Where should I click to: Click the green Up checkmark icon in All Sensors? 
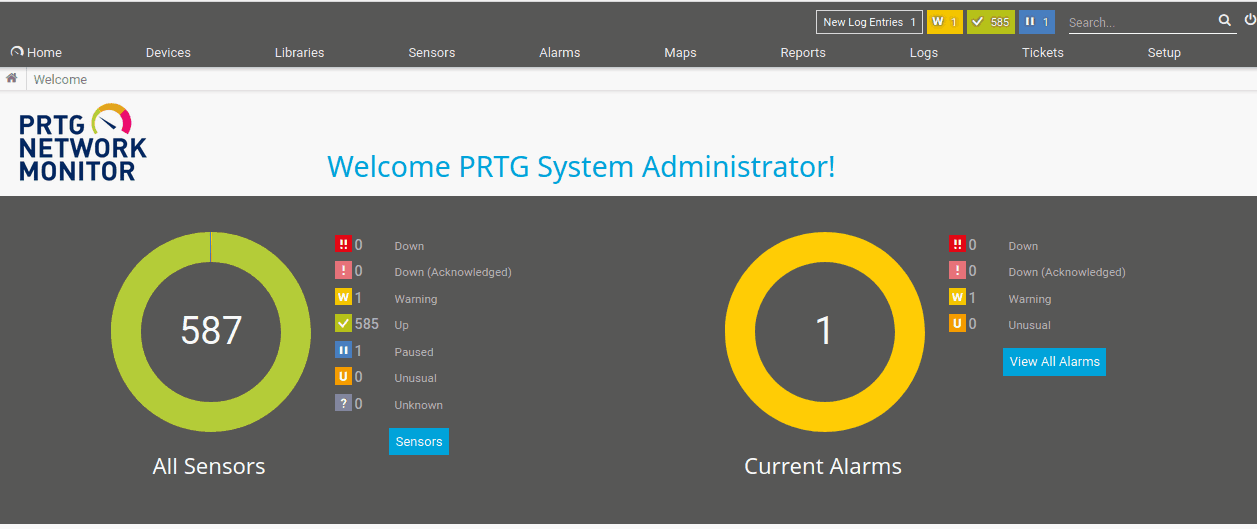tap(343, 324)
